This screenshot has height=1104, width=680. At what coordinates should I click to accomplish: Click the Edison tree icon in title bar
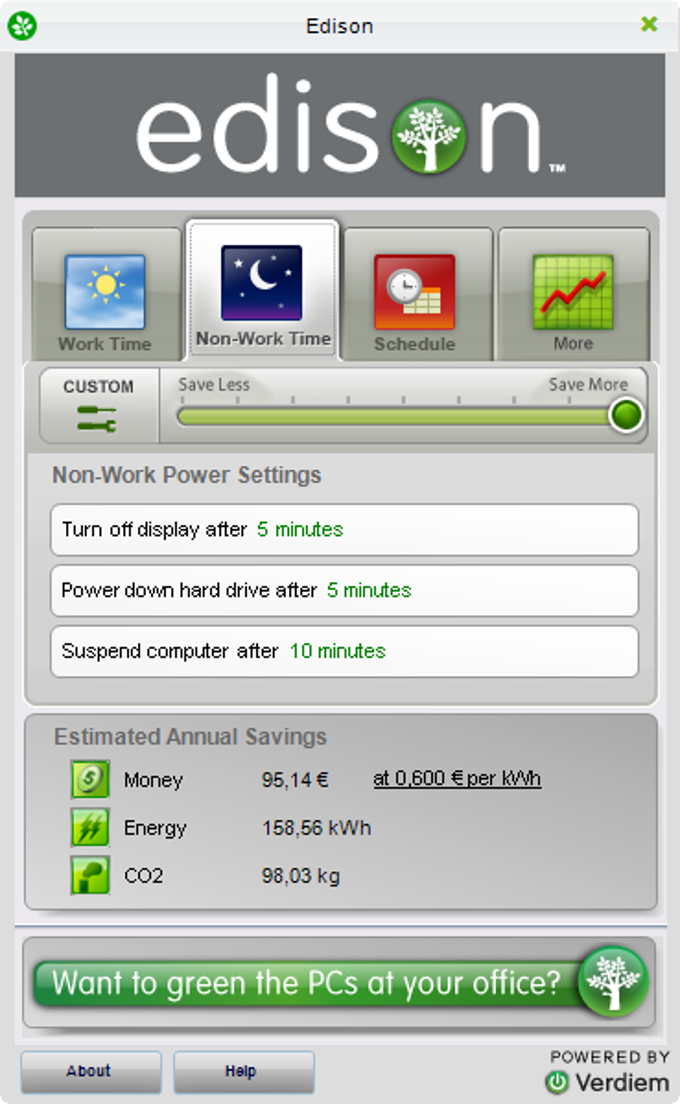22,26
